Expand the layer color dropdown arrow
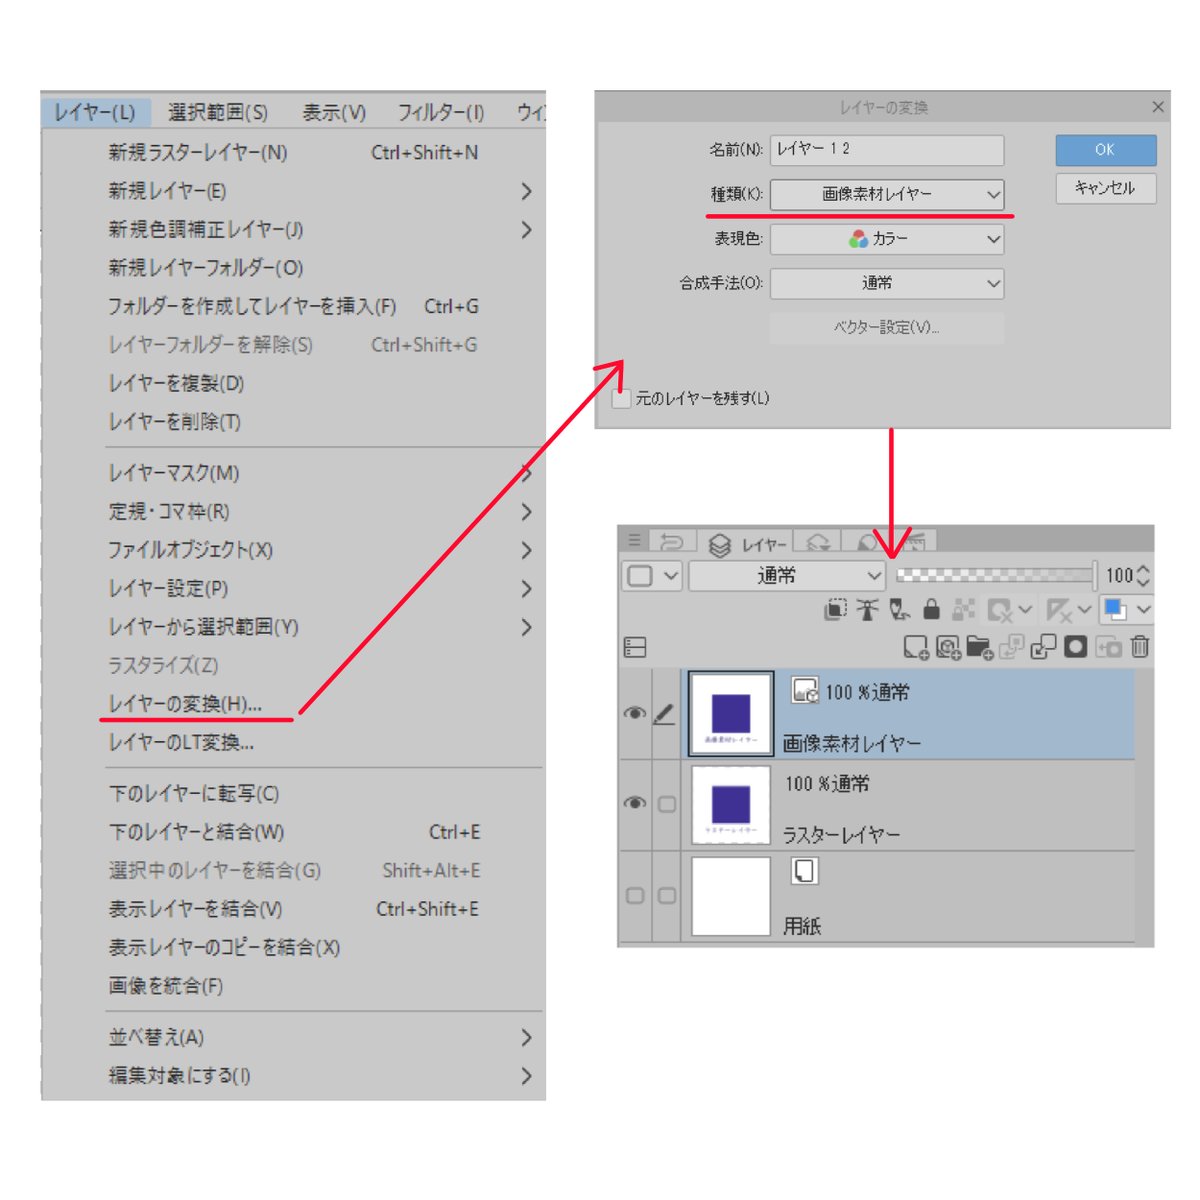Image resolution: width=1200 pixels, height=1200 pixels. (x=1144, y=609)
